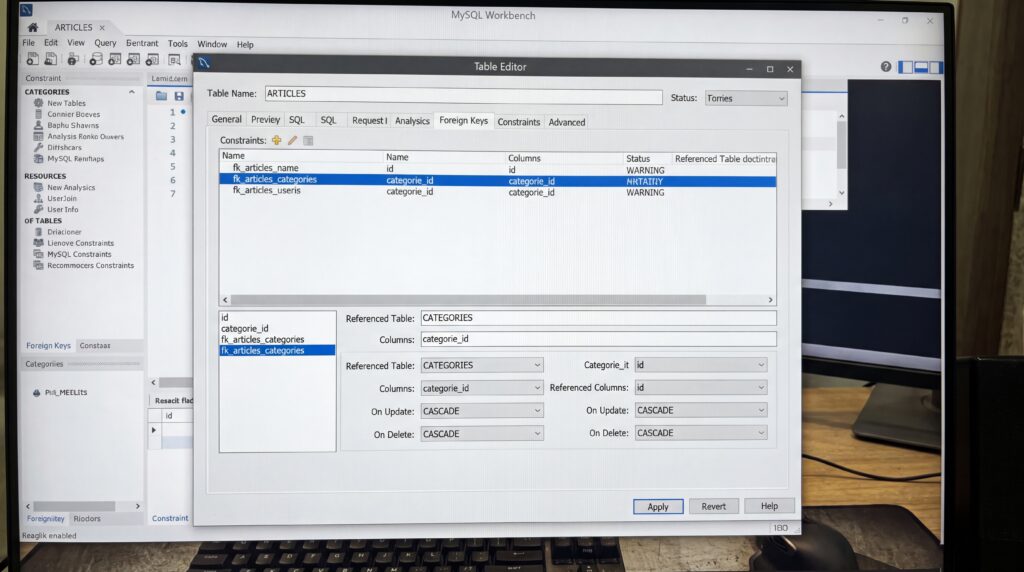Click the Pist_MEELItS lock icon
This screenshot has height=572, width=1024.
click(37, 392)
